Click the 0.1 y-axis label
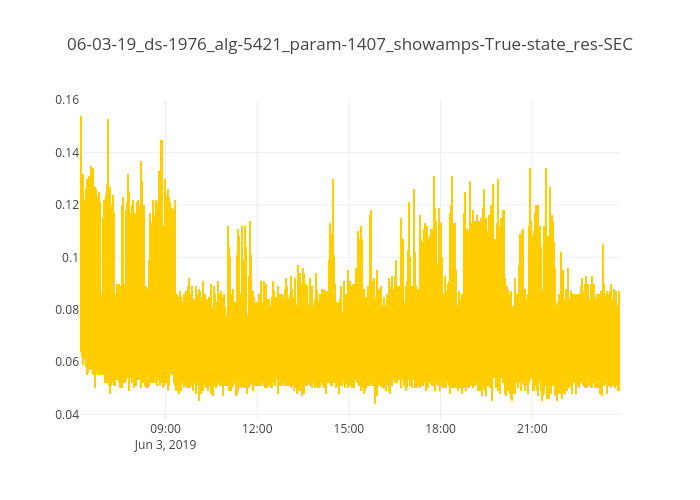This screenshot has height=500, width=700. click(x=70, y=258)
